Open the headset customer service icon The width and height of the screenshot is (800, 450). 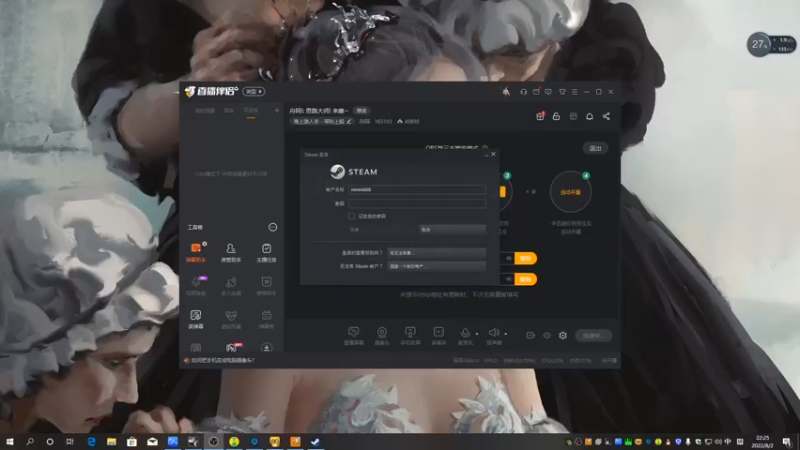[523, 92]
